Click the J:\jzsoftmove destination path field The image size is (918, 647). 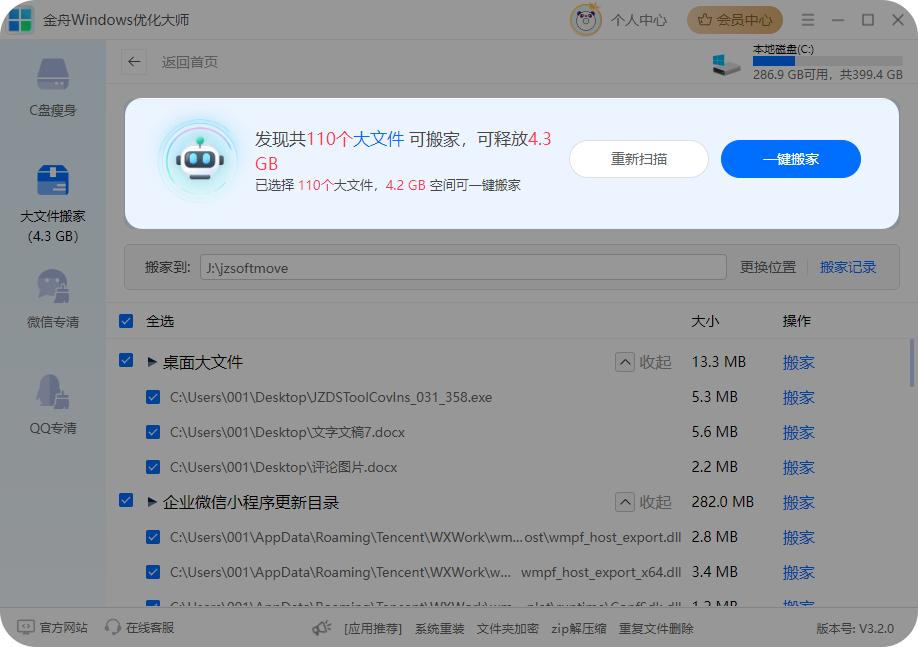[463, 267]
